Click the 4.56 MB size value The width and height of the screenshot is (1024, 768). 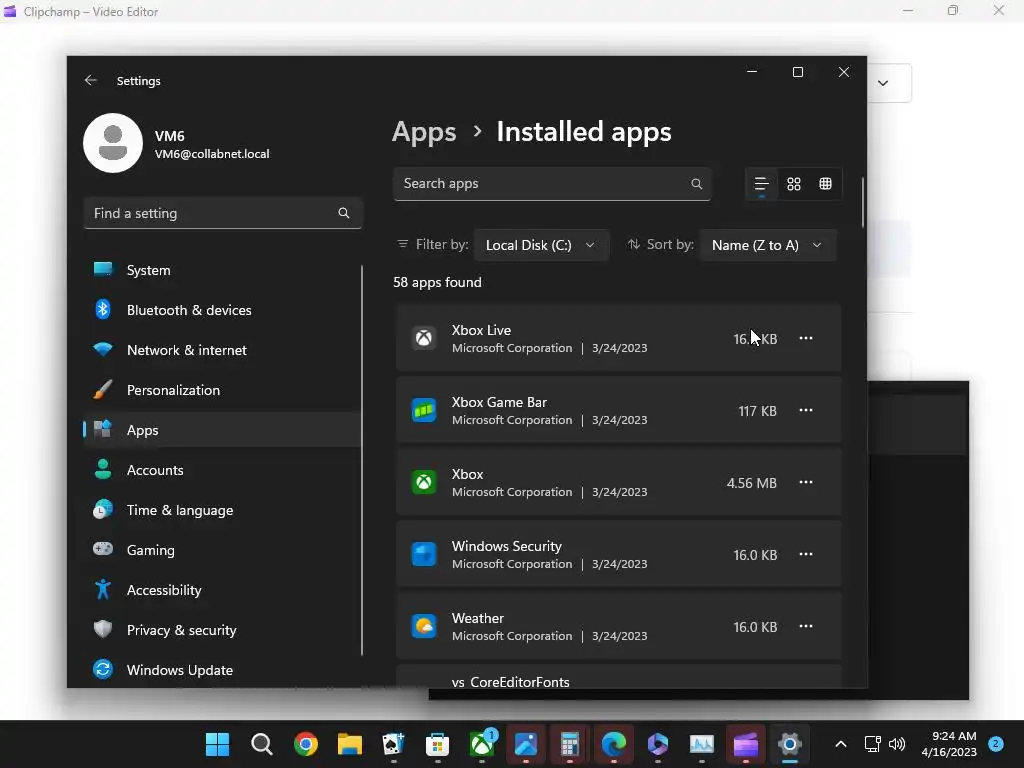[752, 483]
